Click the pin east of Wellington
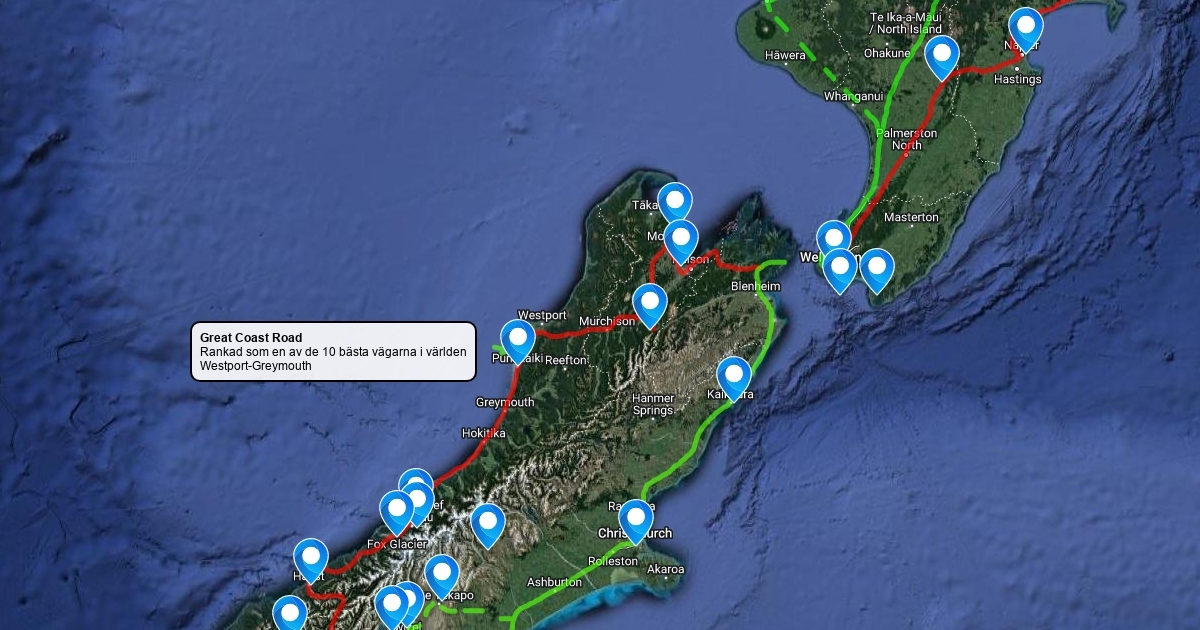The image size is (1200, 630). (x=877, y=269)
